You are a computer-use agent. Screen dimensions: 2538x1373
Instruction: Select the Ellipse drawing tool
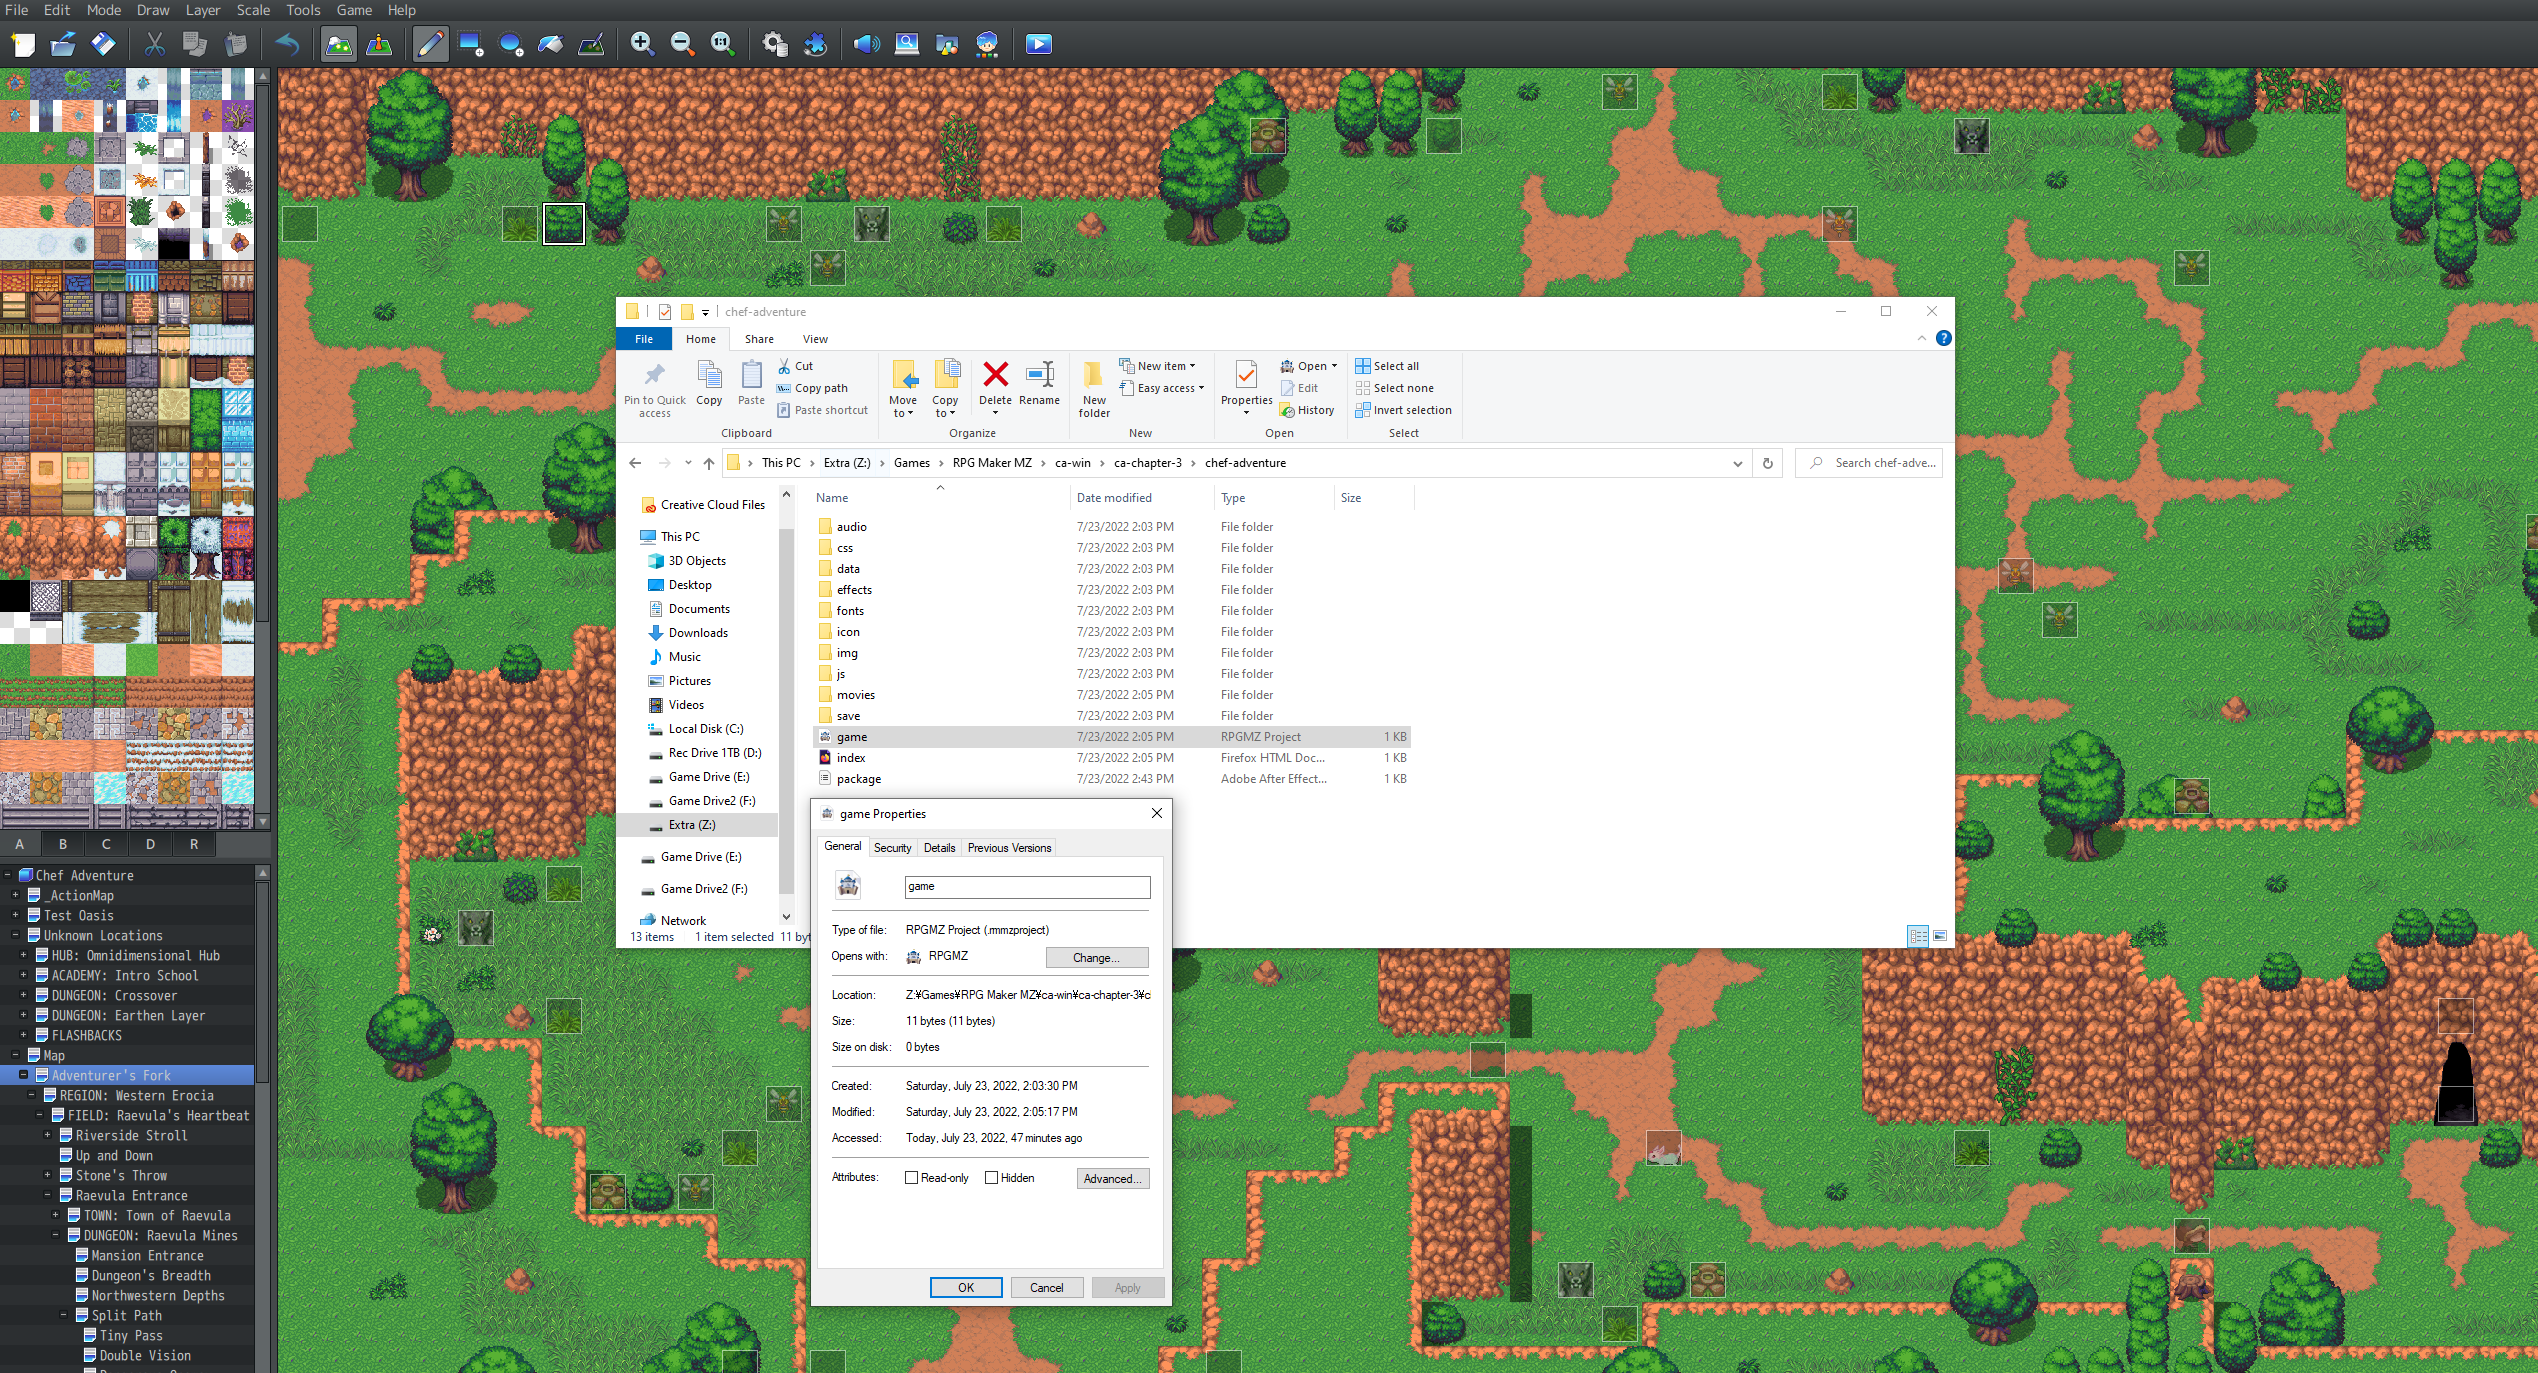click(511, 44)
